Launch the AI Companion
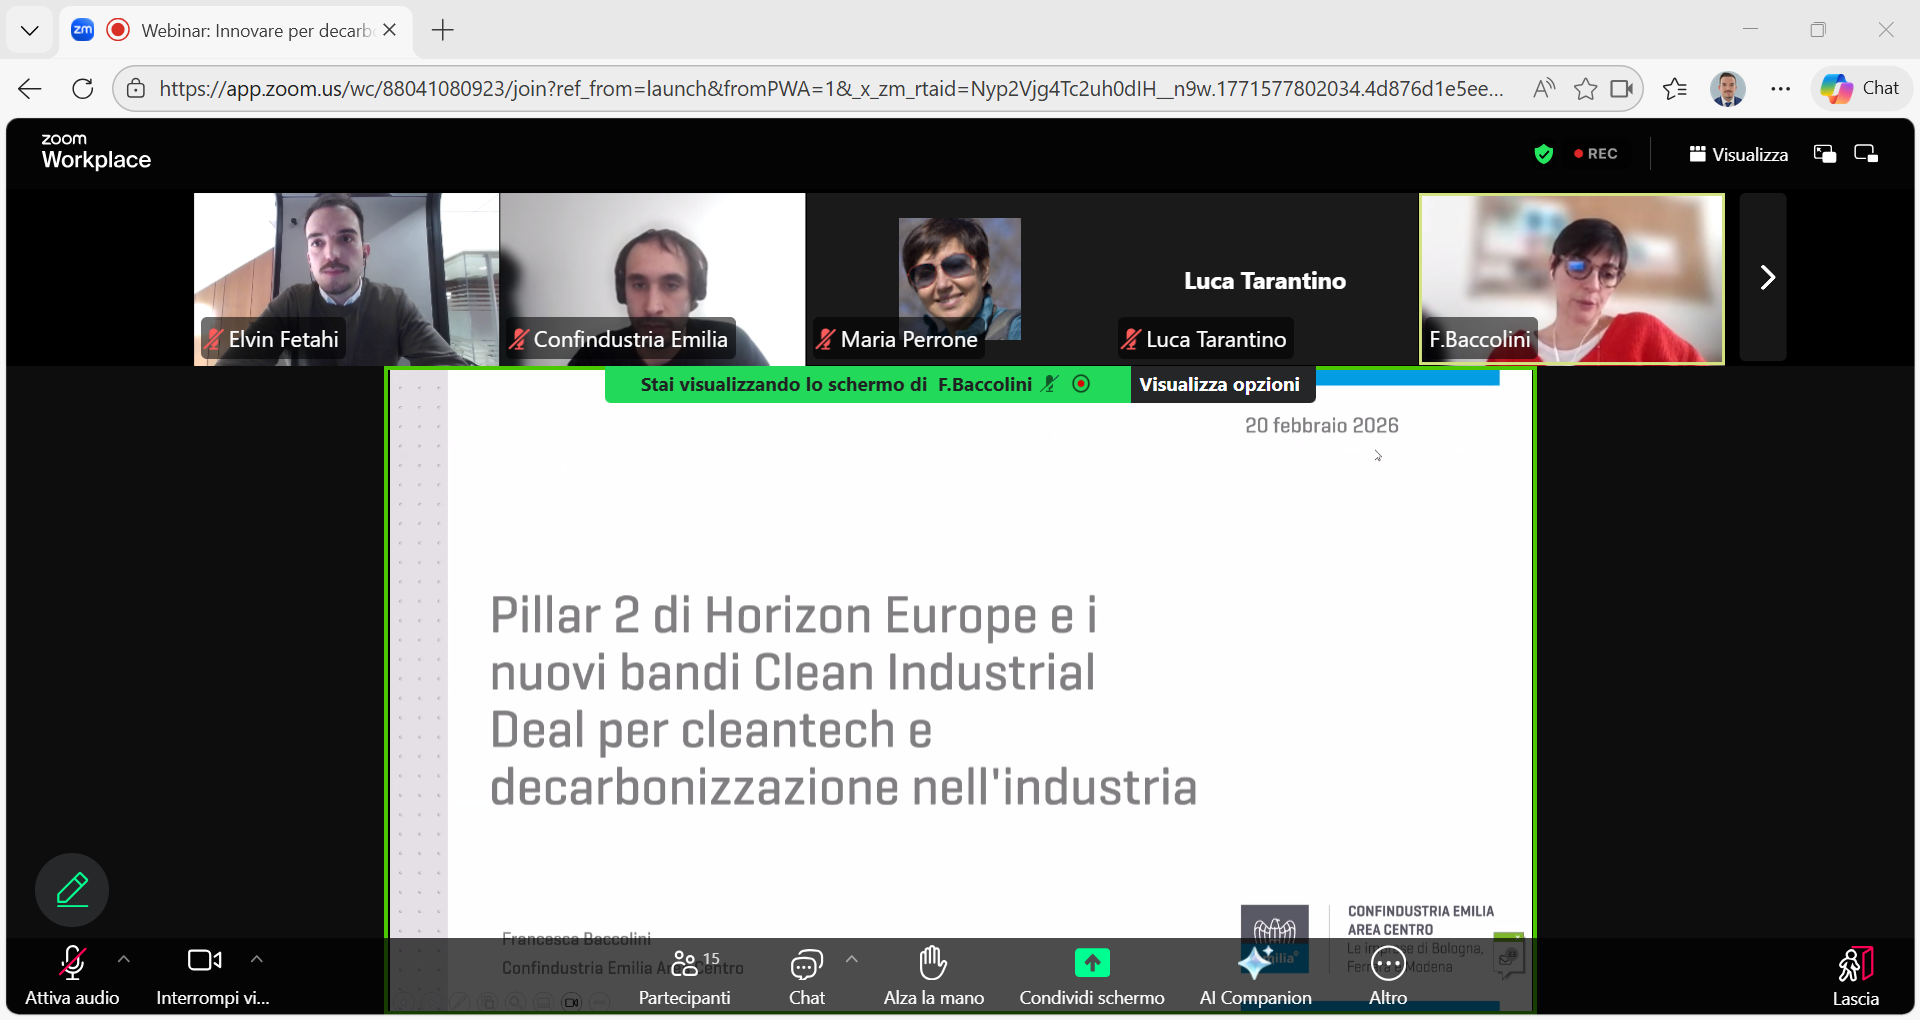The height and width of the screenshot is (1020, 1920). click(1255, 976)
